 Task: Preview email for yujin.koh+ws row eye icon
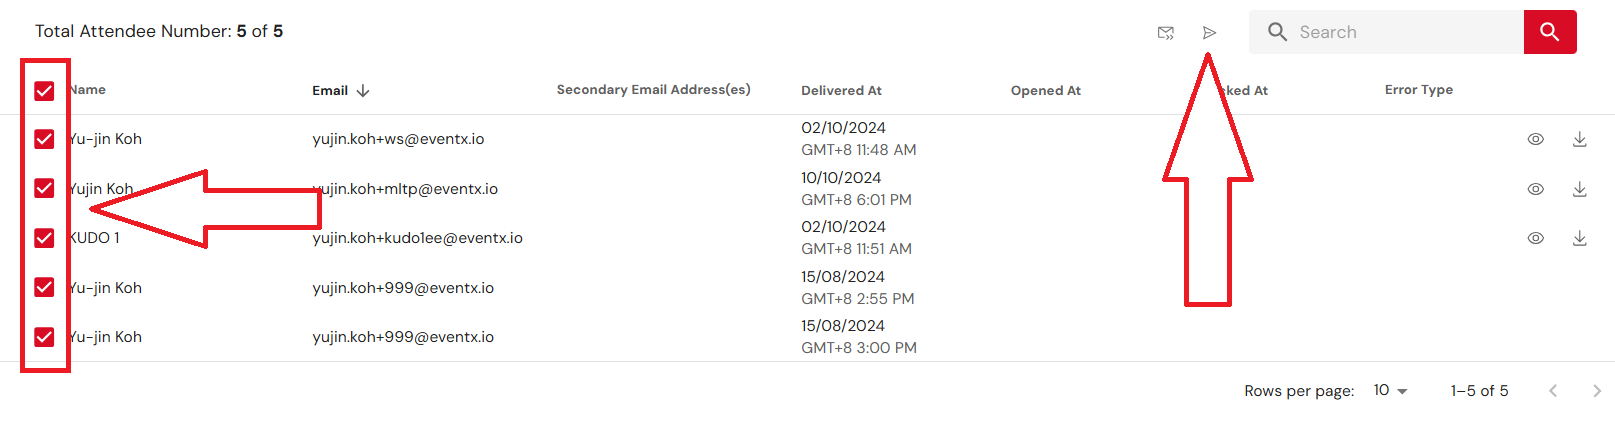pos(1536,139)
